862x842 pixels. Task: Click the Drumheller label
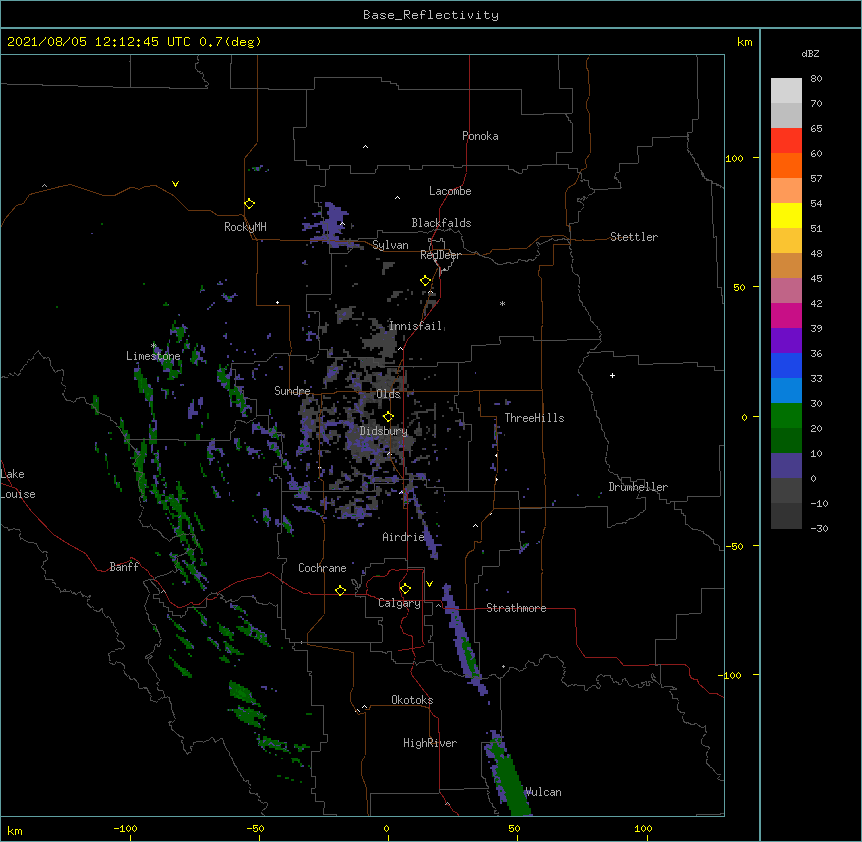point(638,487)
